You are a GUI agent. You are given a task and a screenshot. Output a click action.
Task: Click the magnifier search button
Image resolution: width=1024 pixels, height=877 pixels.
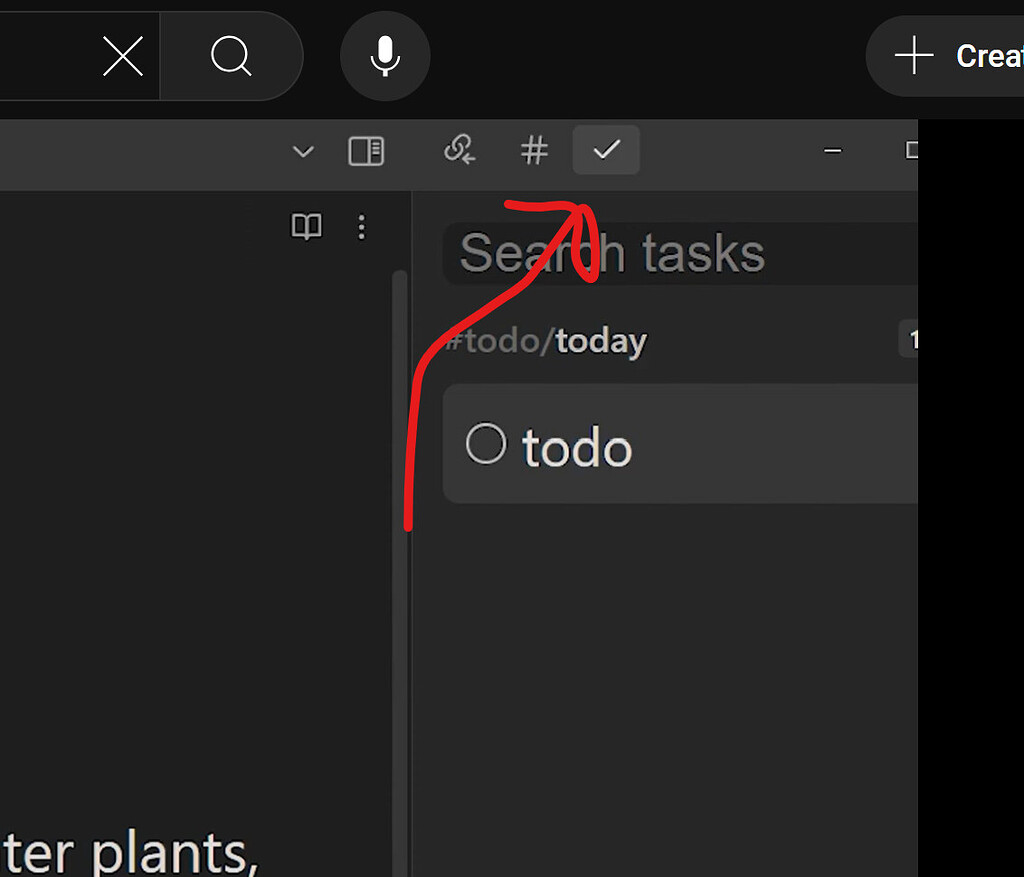[231, 57]
